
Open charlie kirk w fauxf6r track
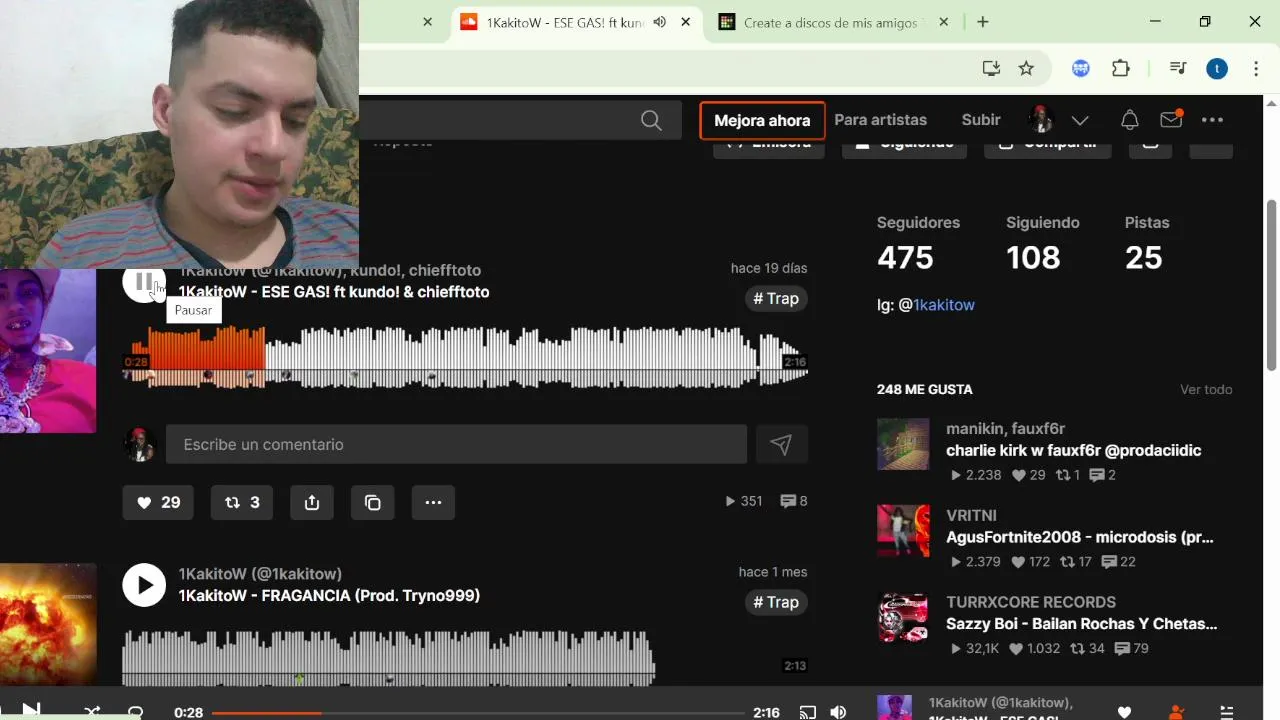click(1074, 451)
